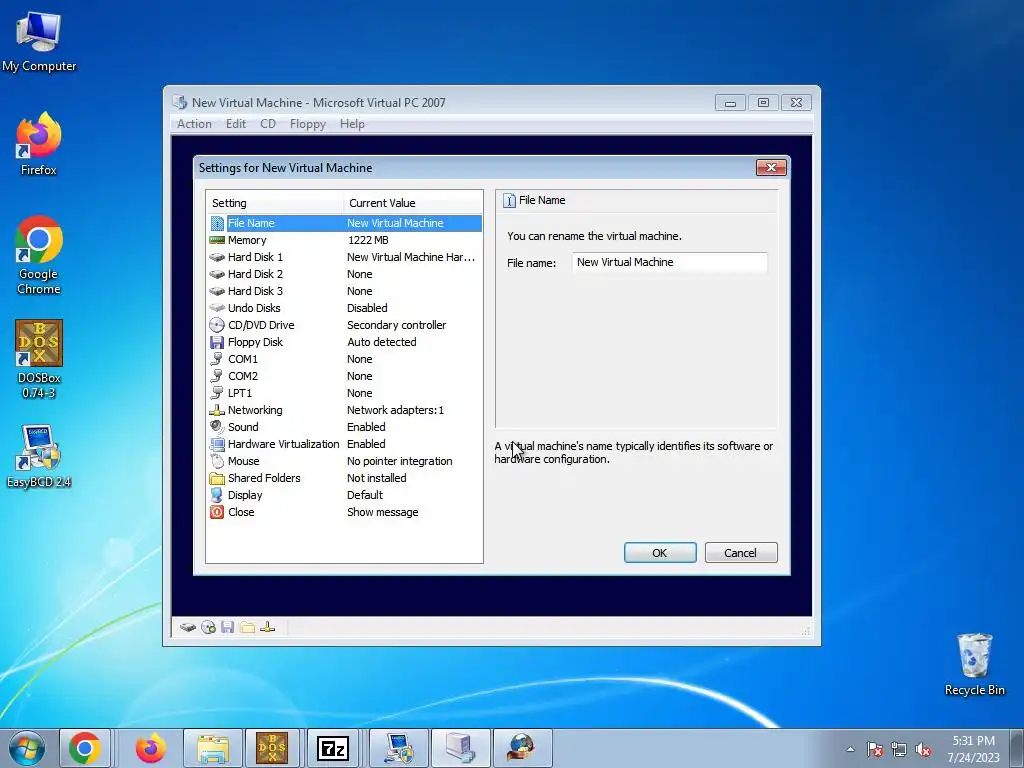Show hidden system tray icons

[x=850, y=750]
